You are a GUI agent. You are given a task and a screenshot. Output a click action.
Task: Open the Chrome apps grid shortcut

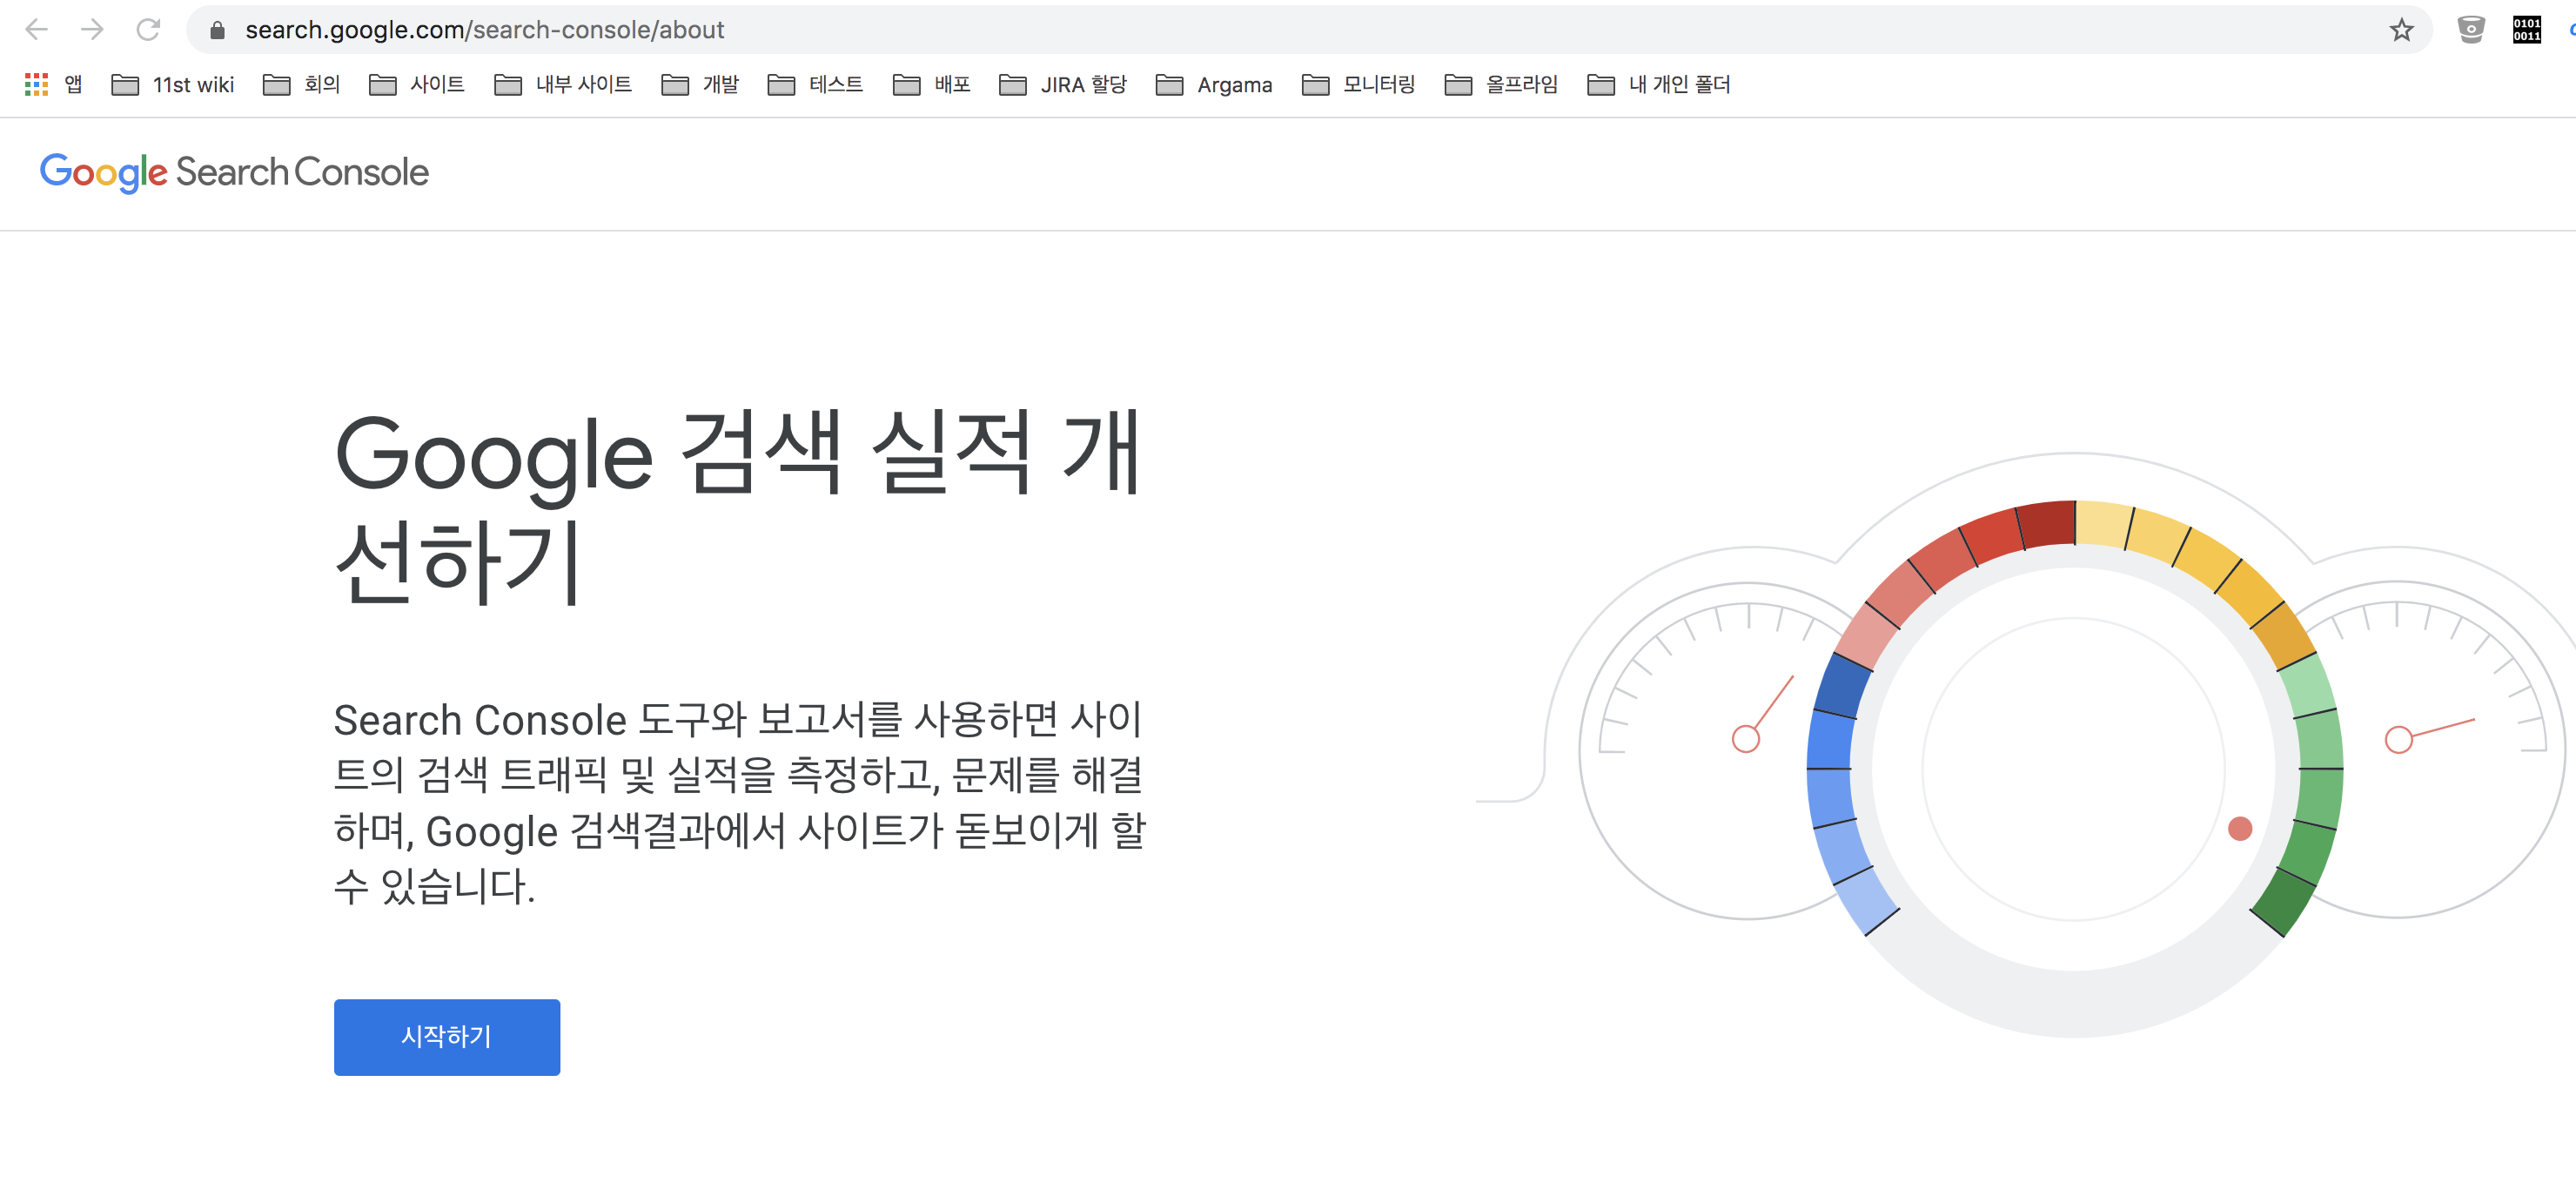tap(53, 85)
